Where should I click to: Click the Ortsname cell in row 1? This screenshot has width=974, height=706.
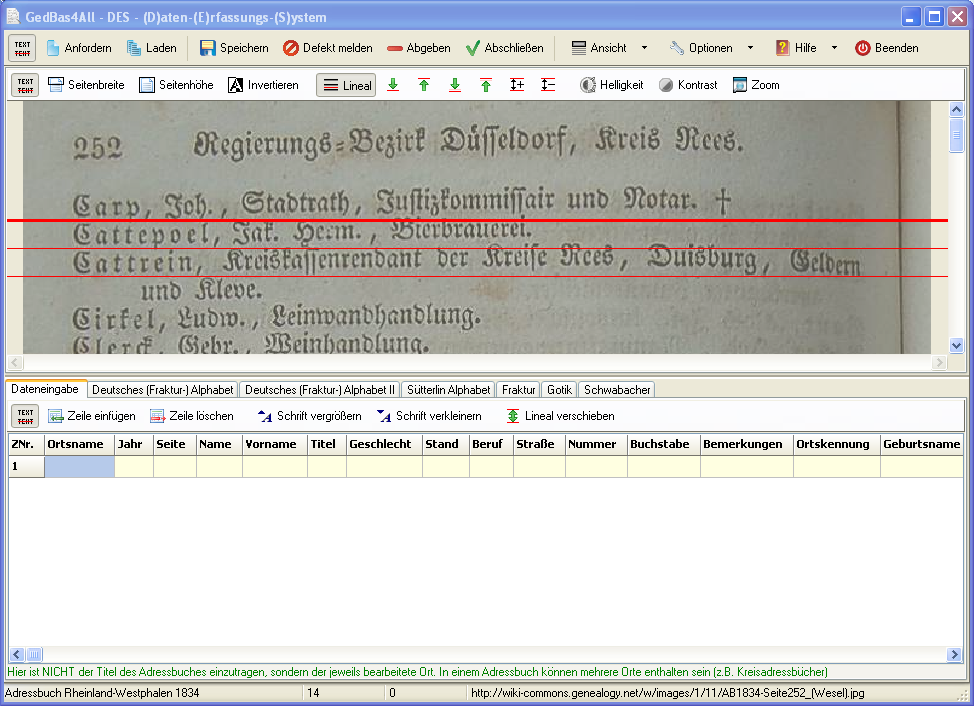(x=79, y=467)
